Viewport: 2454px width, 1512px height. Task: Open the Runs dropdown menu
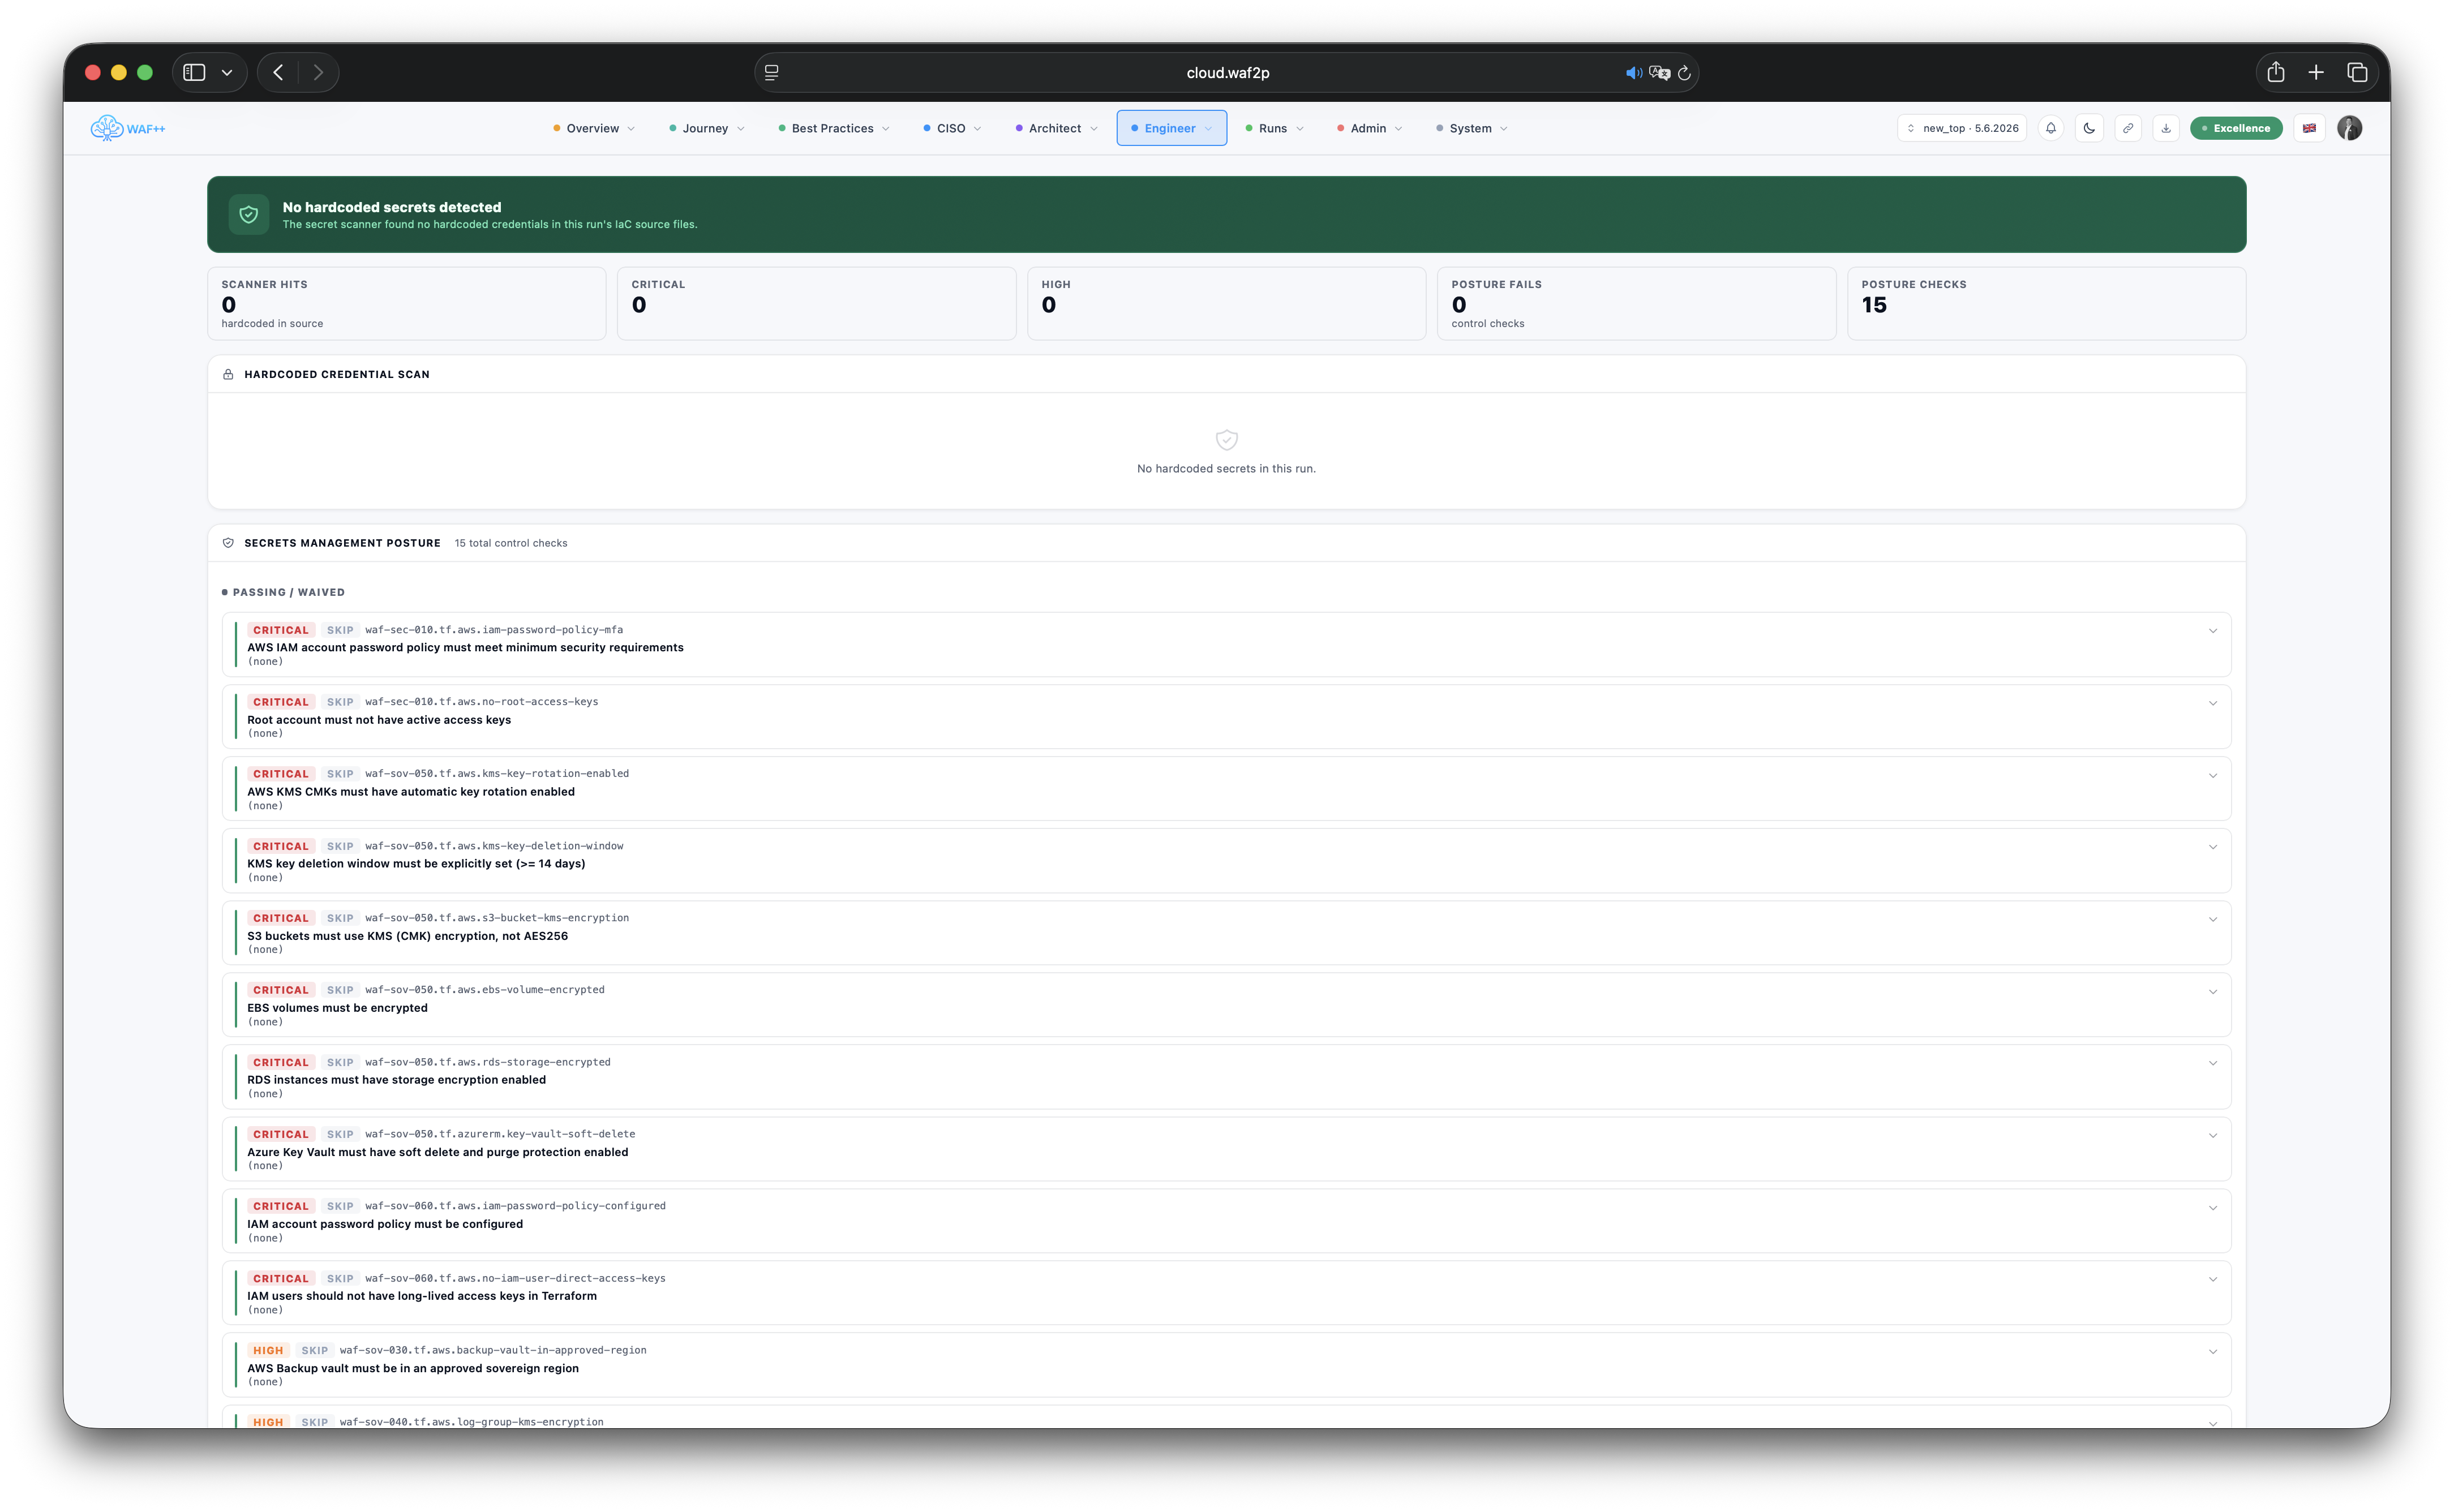[1274, 128]
